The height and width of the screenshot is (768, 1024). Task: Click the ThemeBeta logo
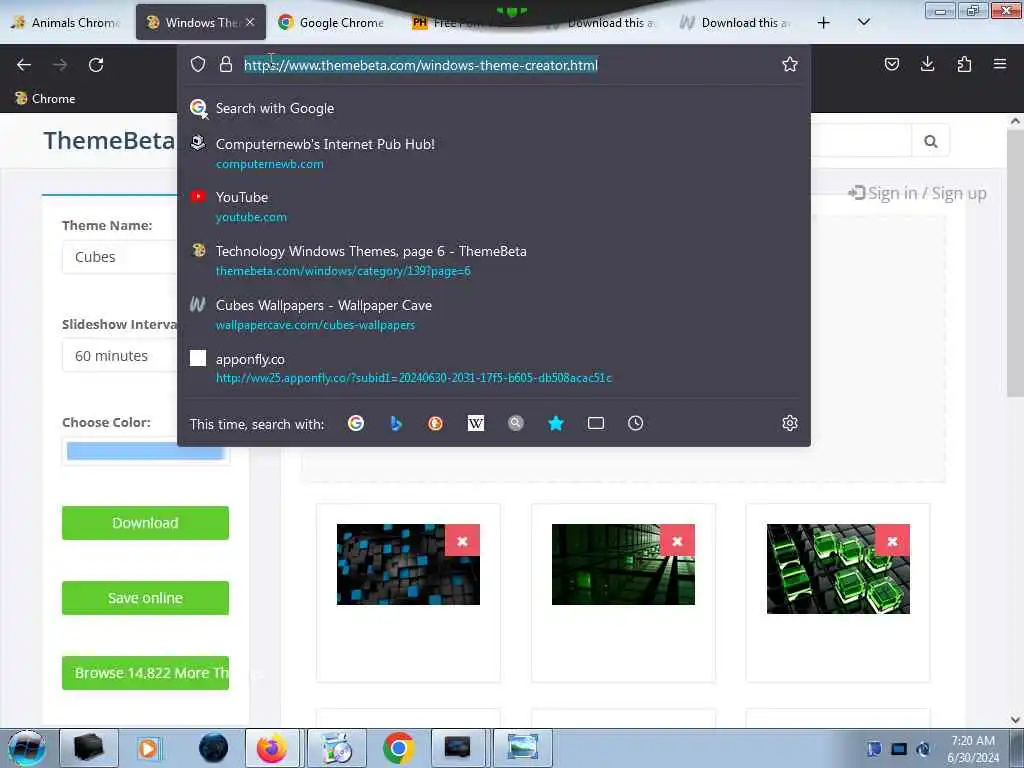coord(109,140)
